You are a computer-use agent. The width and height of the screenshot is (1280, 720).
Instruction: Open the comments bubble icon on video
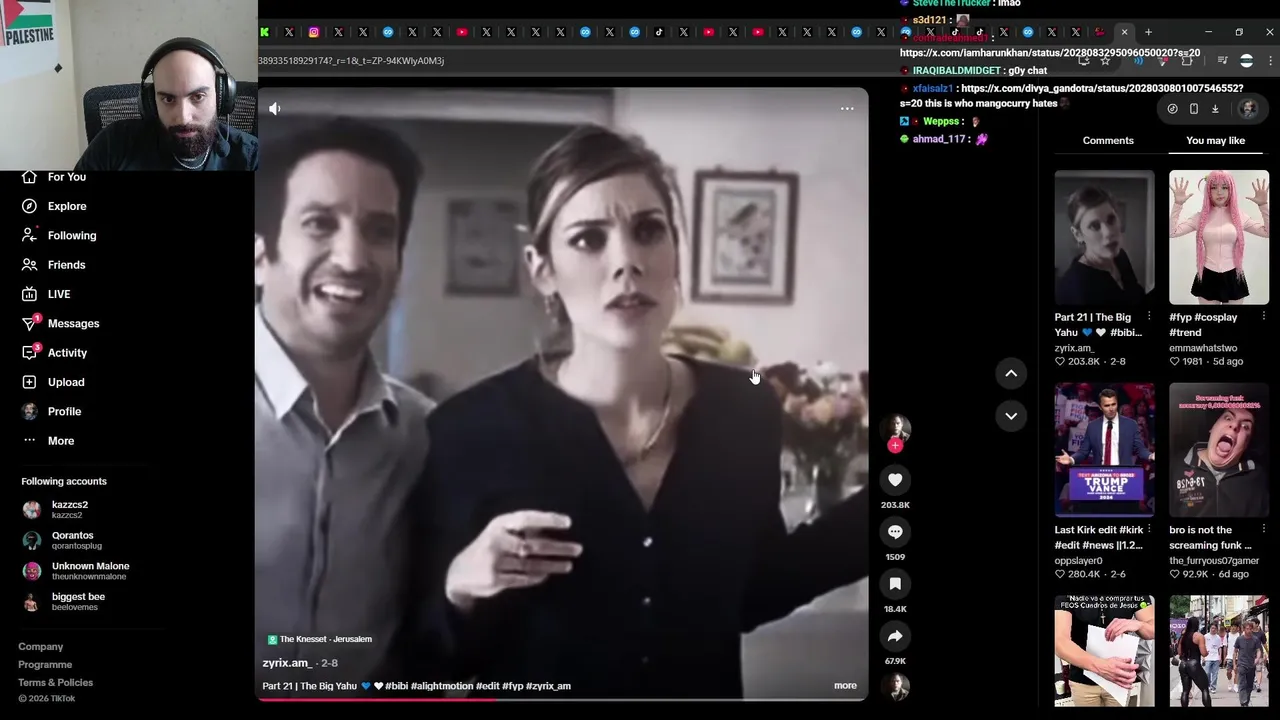(x=895, y=532)
